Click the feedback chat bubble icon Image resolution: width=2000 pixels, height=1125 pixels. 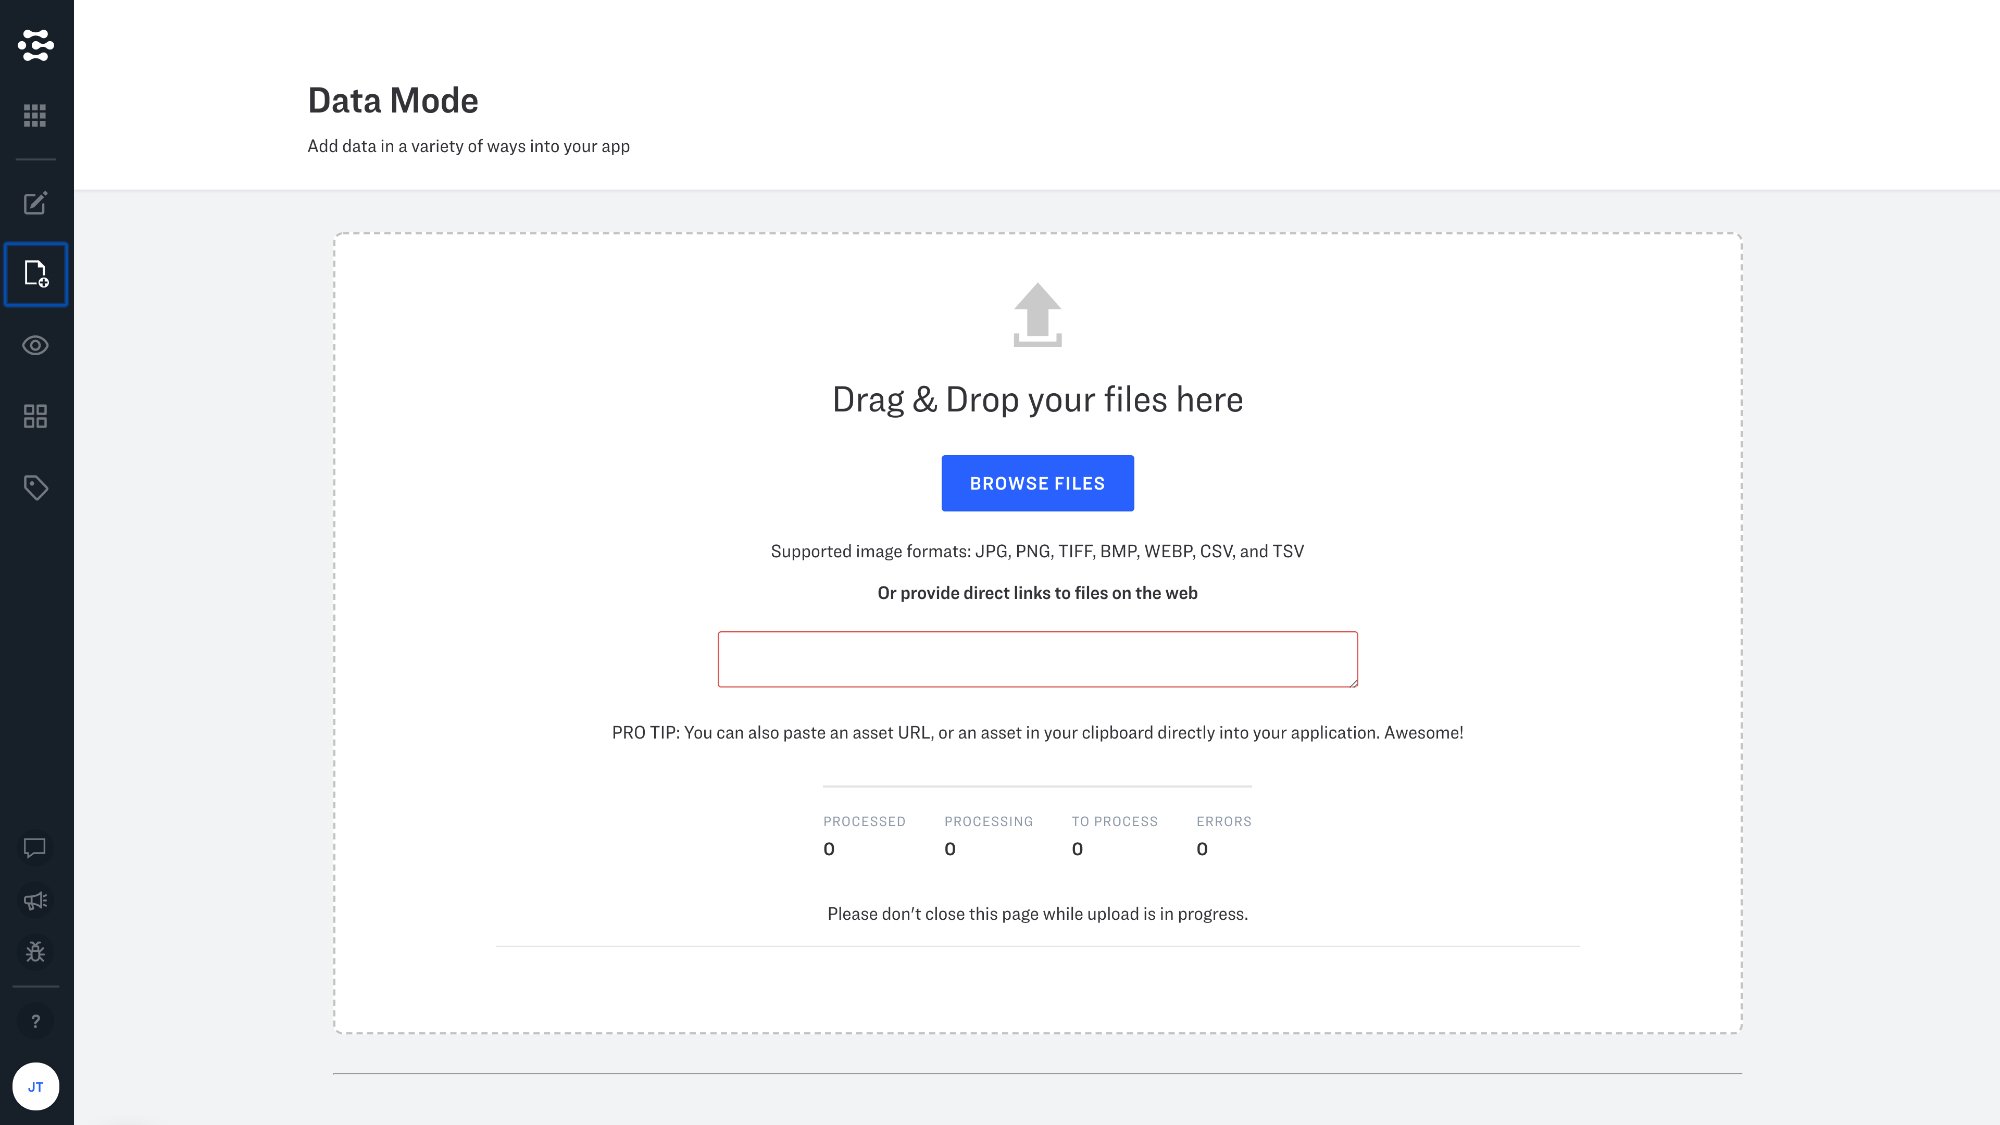36,849
